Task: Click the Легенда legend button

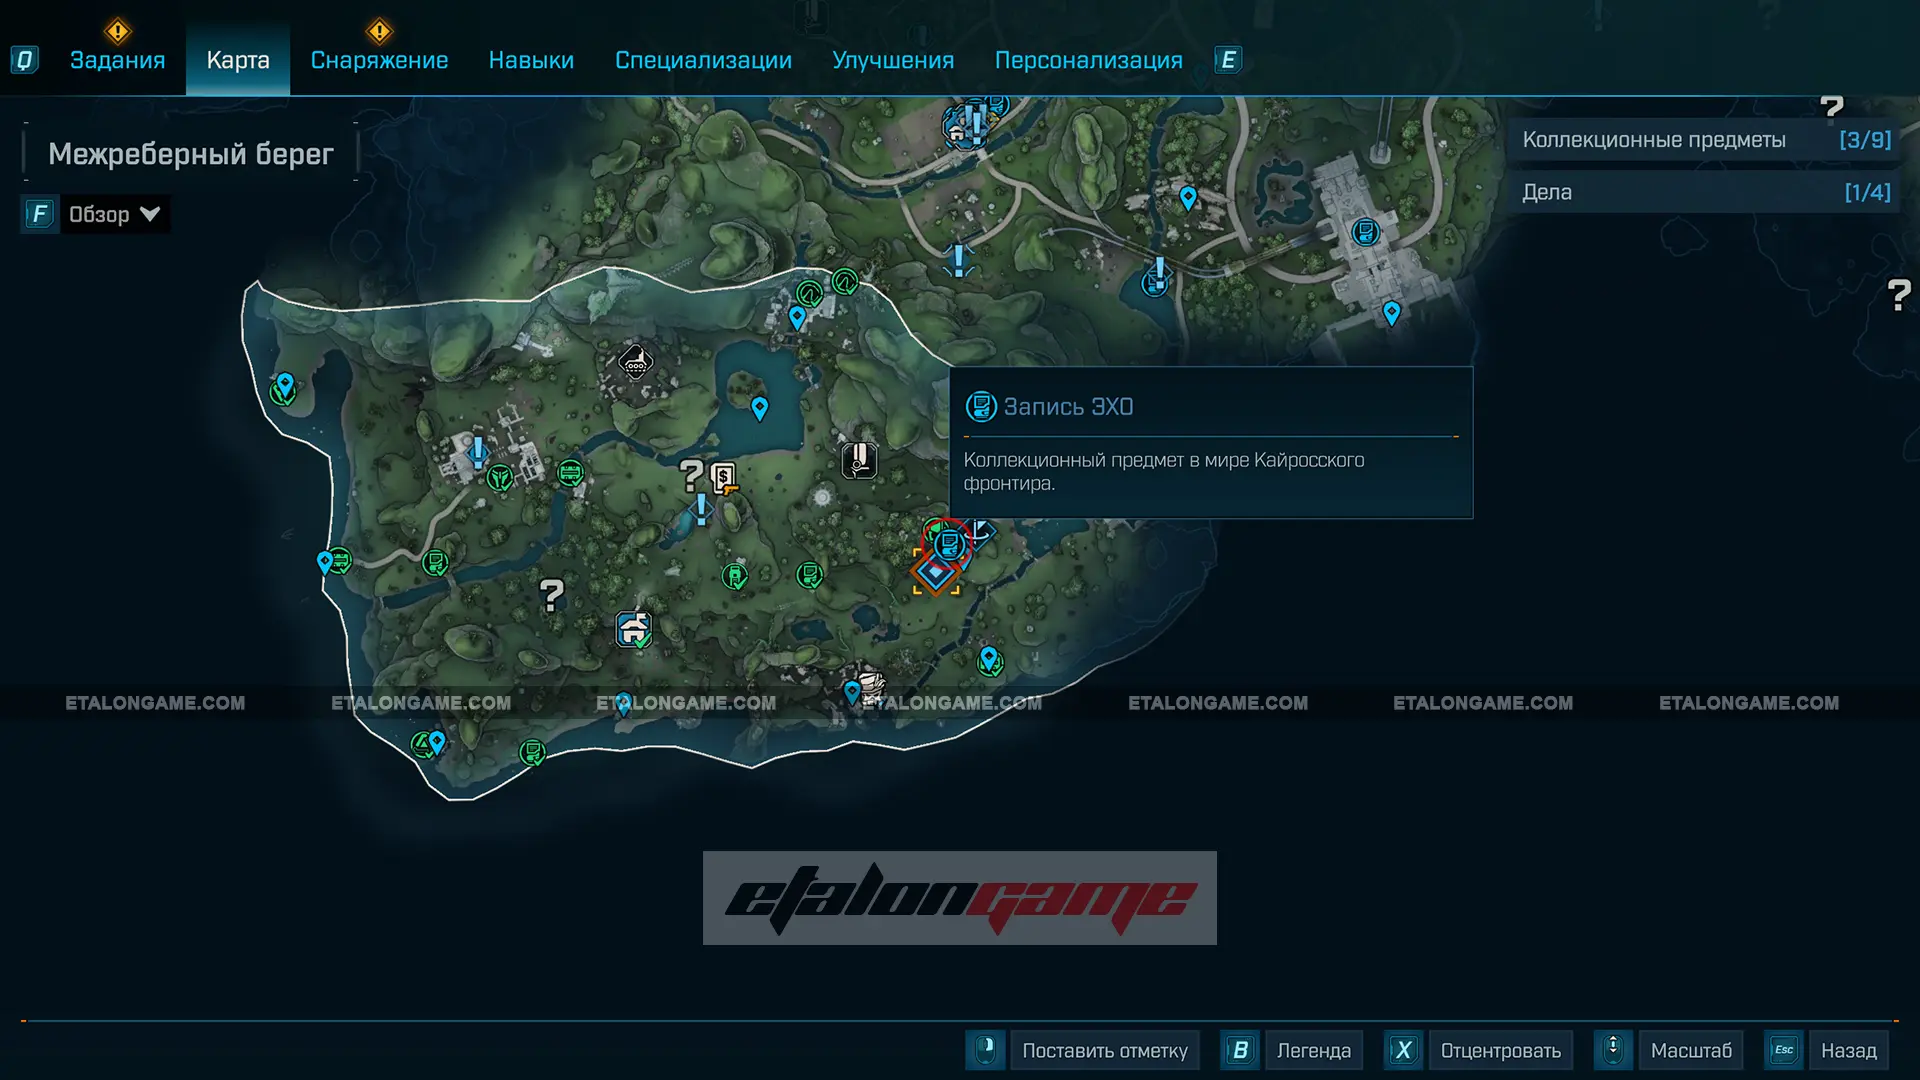Action: [x=1312, y=1050]
